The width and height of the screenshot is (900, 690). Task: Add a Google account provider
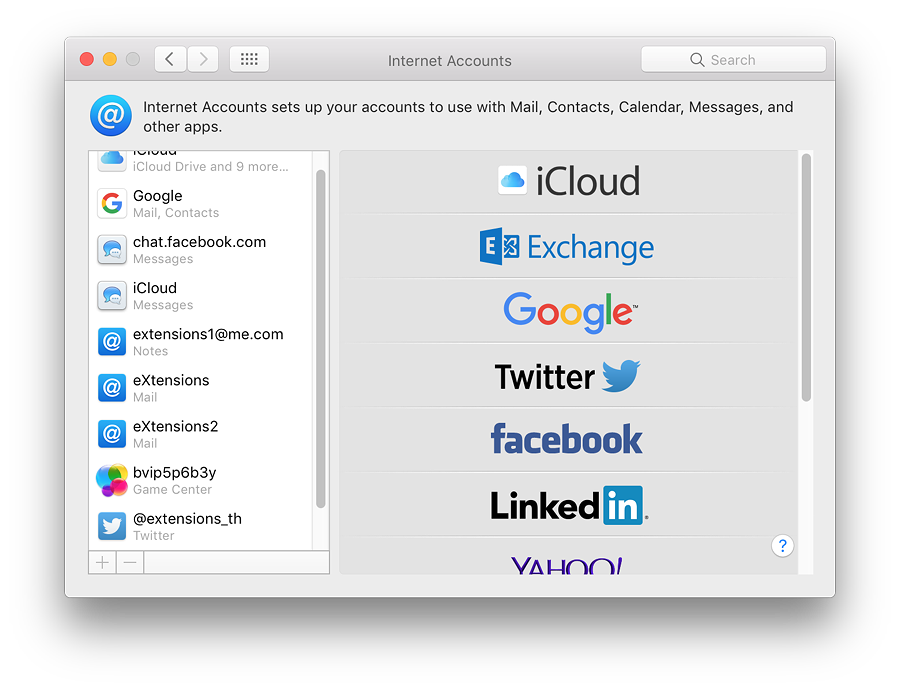click(x=568, y=312)
